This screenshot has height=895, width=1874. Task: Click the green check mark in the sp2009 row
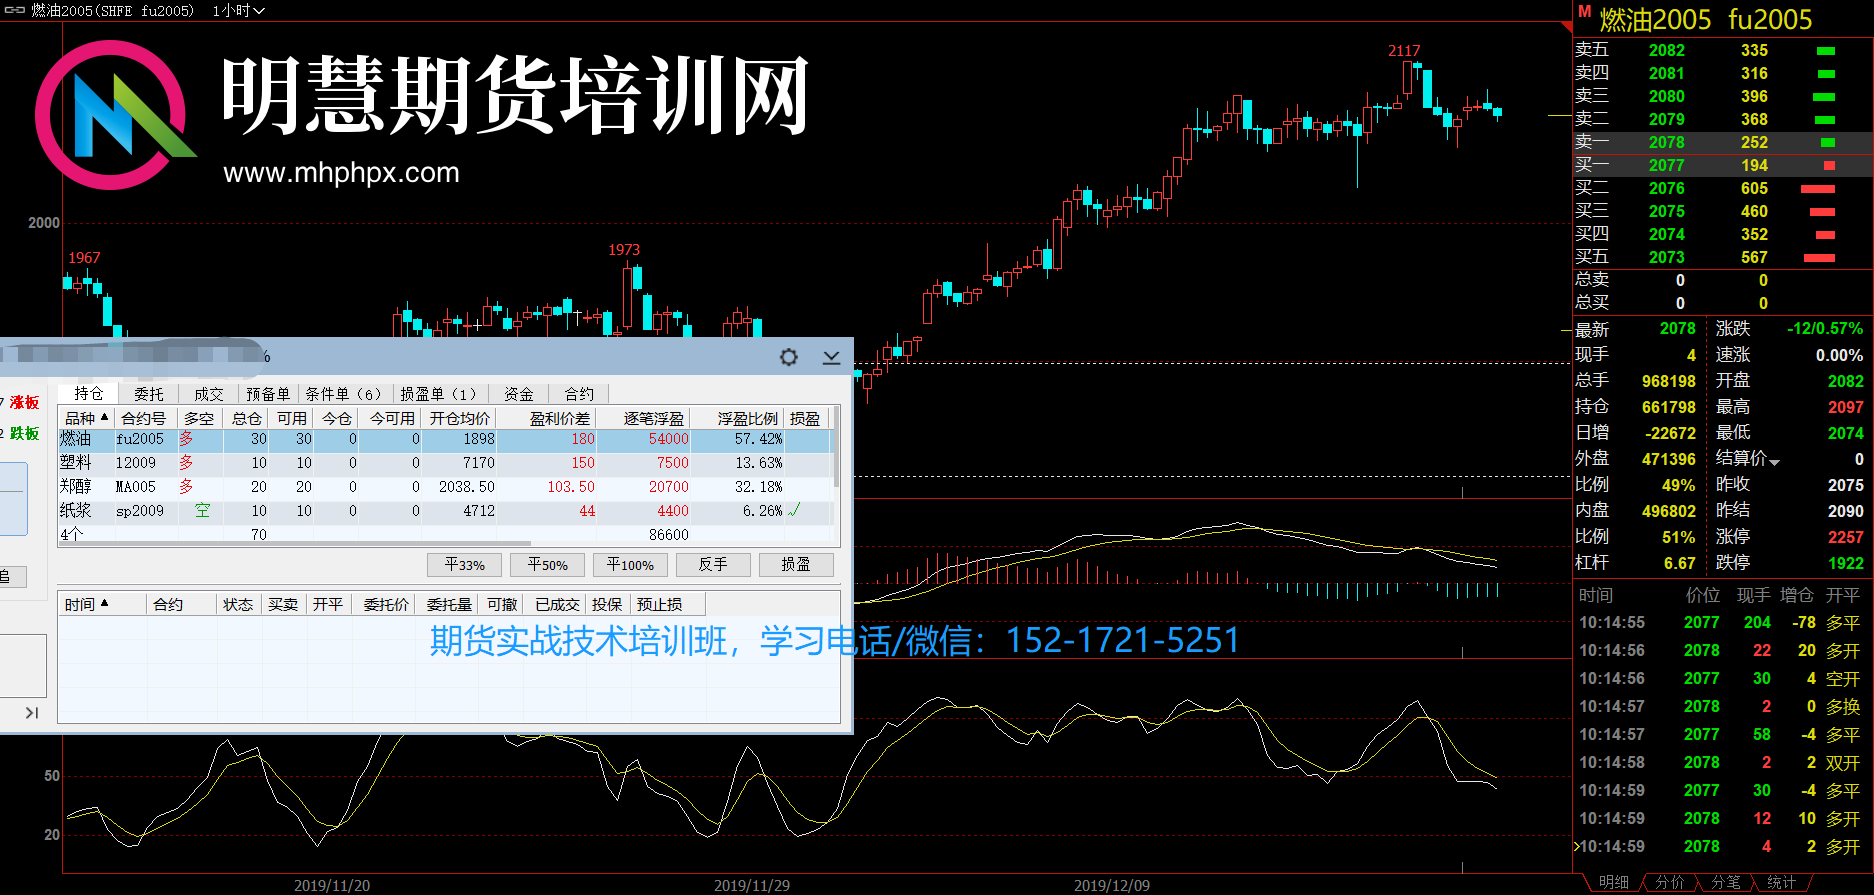(795, 510)
